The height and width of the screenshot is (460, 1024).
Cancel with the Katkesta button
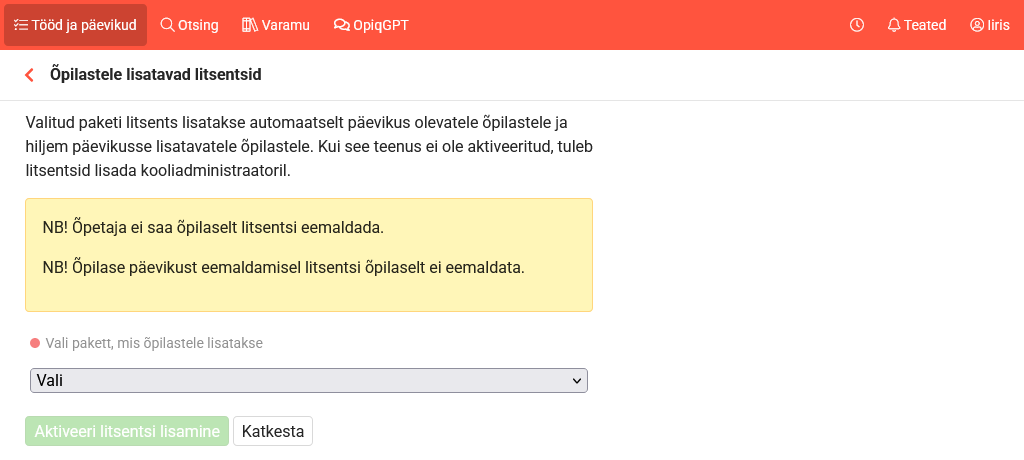coord(273,431)
